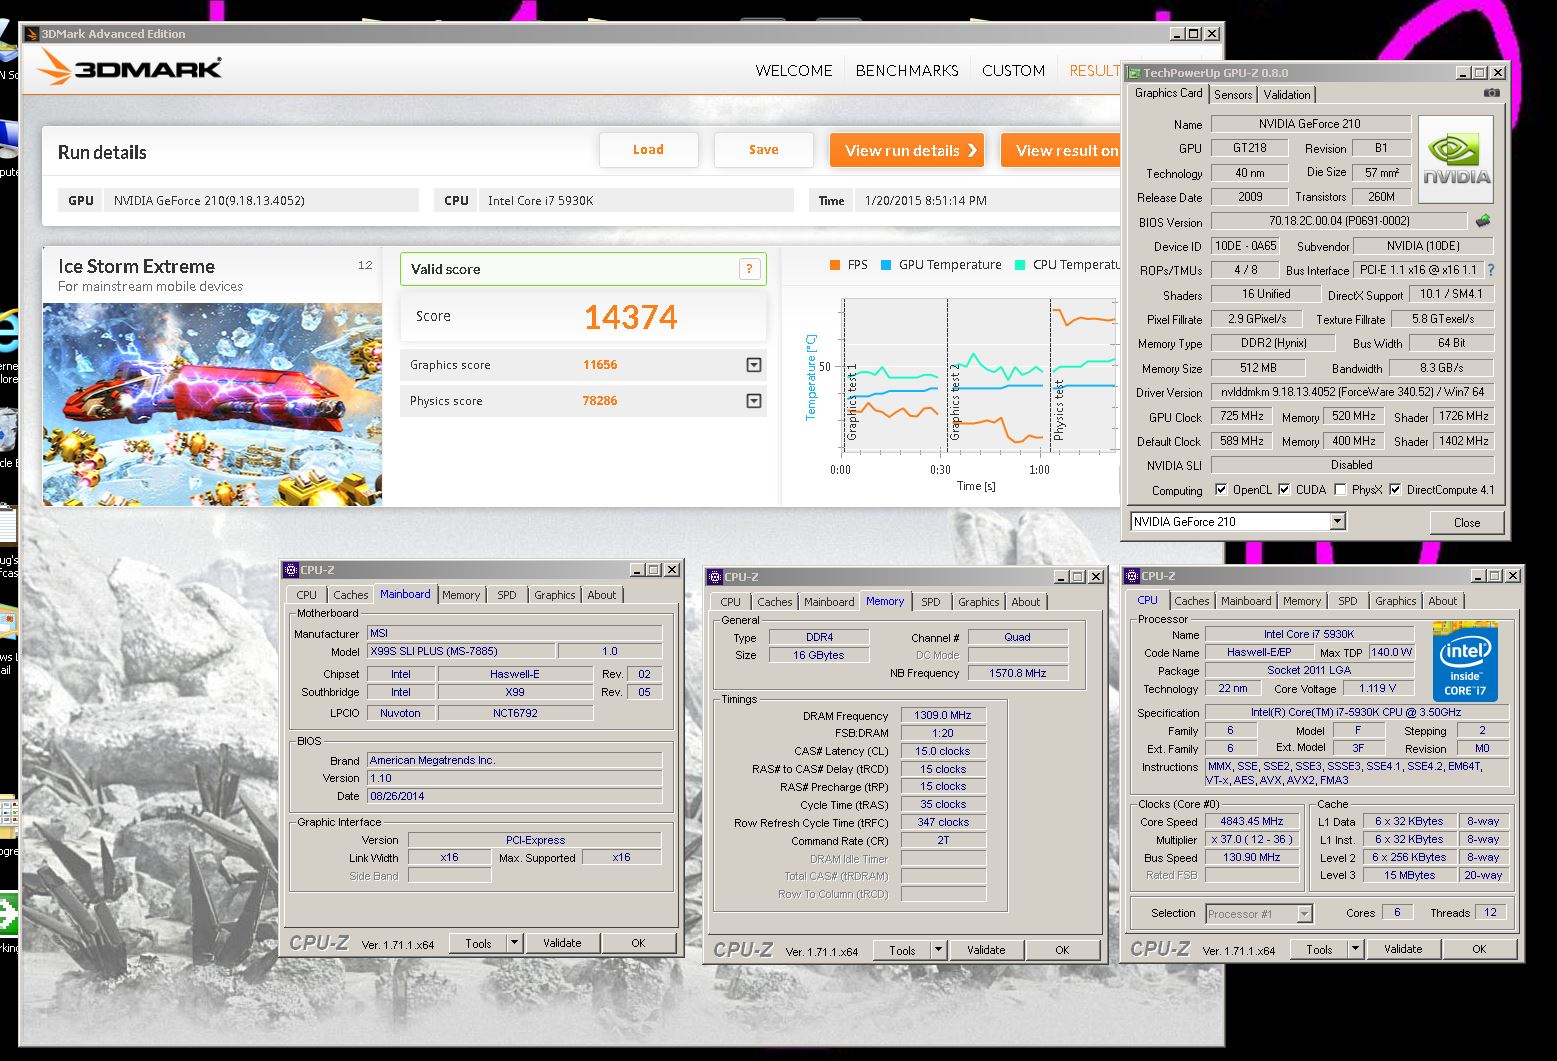Open the BENCHMARKS tab in 3DMark
1557x1061 pixels.
tap(907, 71)
